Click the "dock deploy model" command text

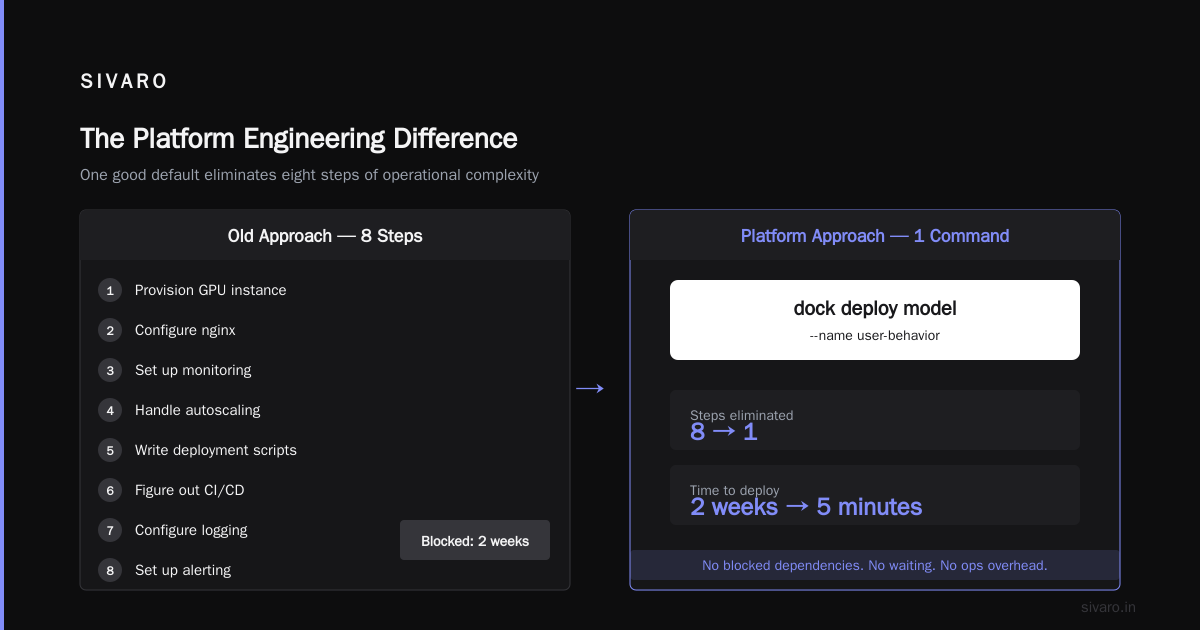(x=875, y=309)
